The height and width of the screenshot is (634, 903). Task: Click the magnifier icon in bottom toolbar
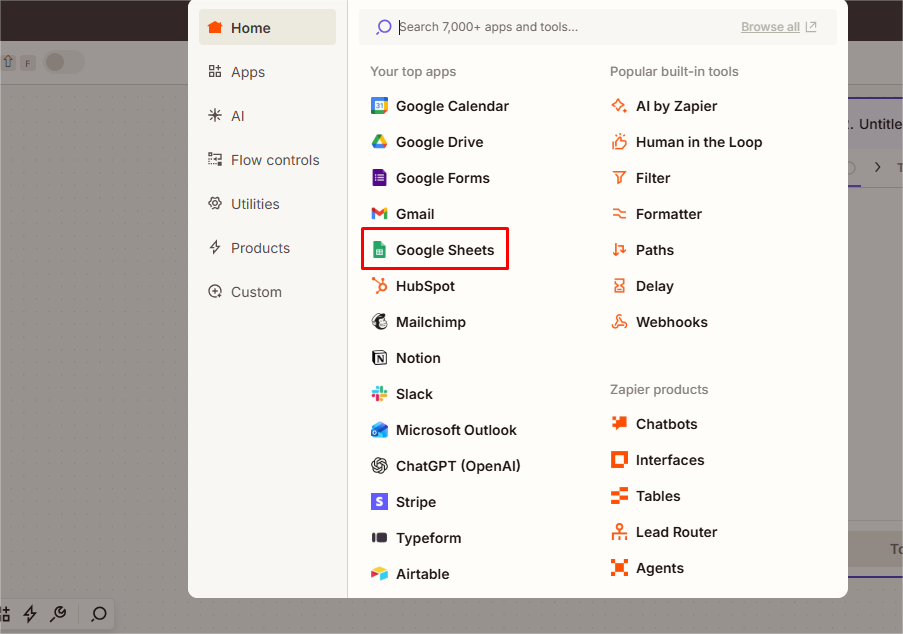[x=98, y=614]
